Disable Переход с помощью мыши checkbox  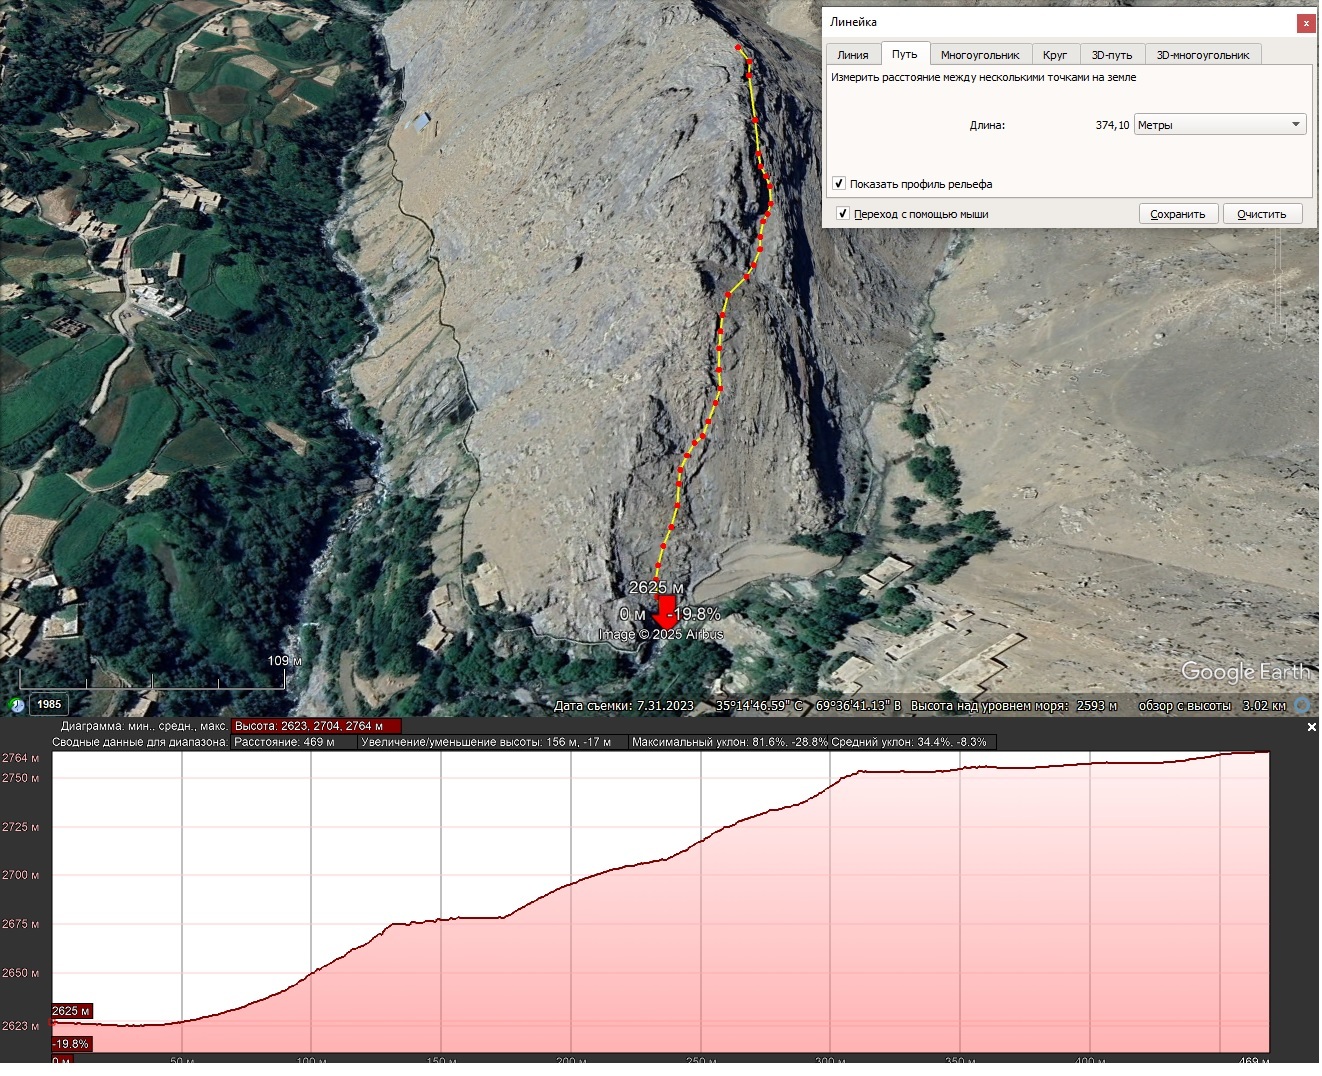843,214
